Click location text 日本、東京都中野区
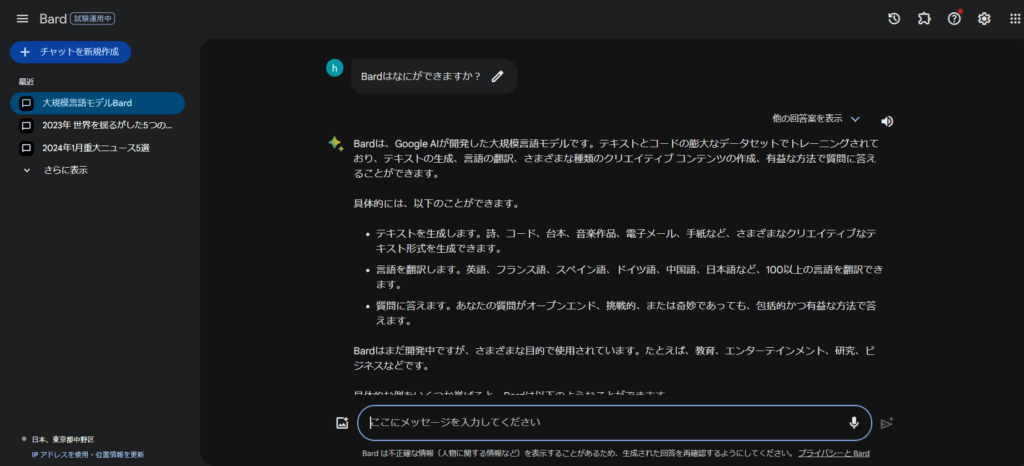Image resolution: width=1024 pixels, height=466 pixels. [63, 440]
